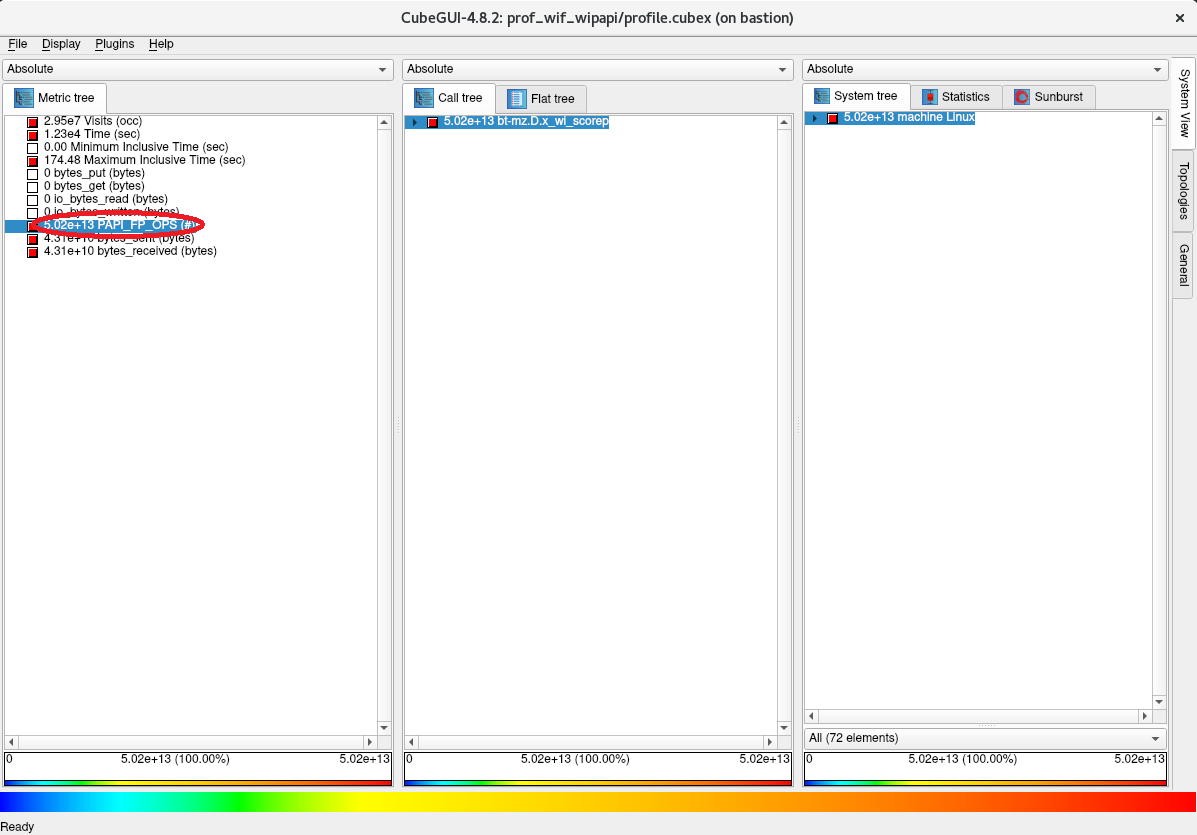This screenshot has width=1197, height=835.
Task: Open the Plugins menu
Action: point(114,44)
